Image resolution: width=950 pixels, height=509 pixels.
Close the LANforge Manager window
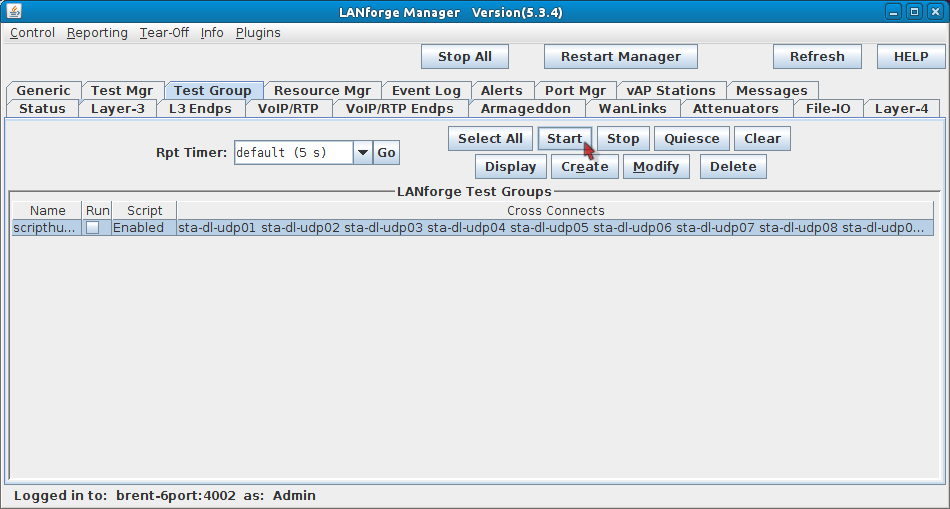935,12
